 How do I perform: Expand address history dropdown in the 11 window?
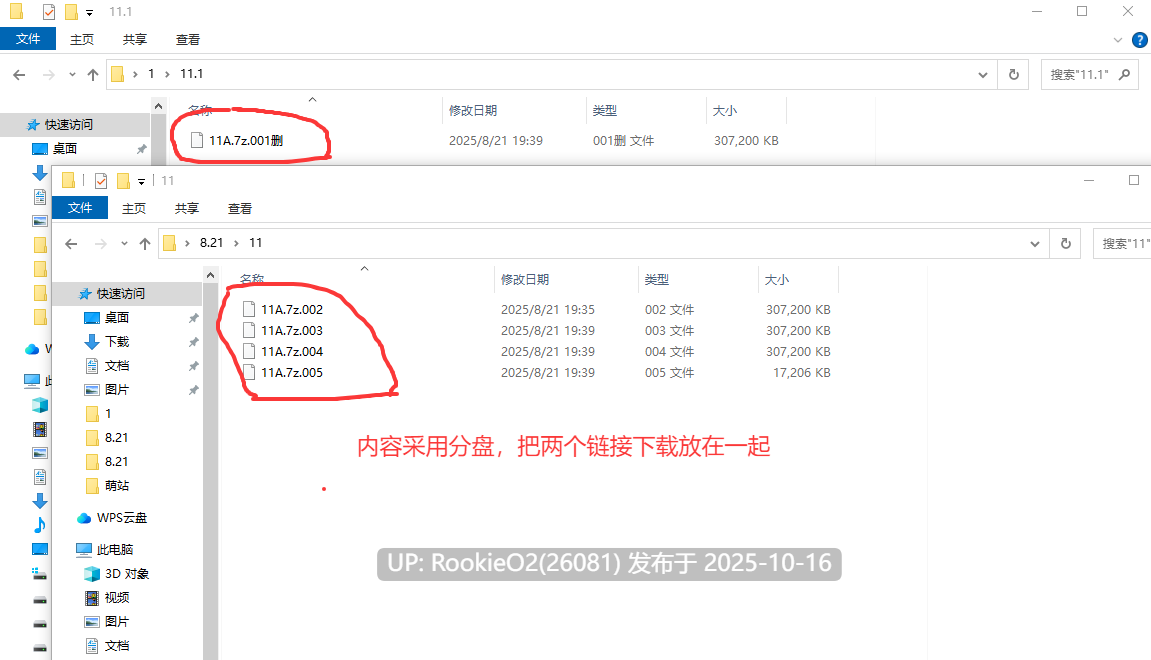click(x=1035, y=243)
